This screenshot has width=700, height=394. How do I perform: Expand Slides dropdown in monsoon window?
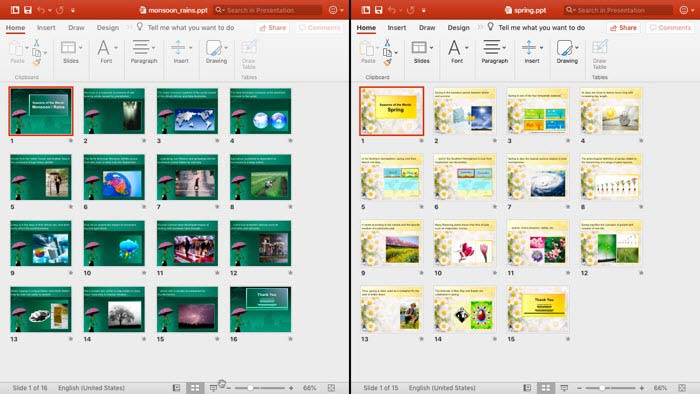click(x=81, y=47)
